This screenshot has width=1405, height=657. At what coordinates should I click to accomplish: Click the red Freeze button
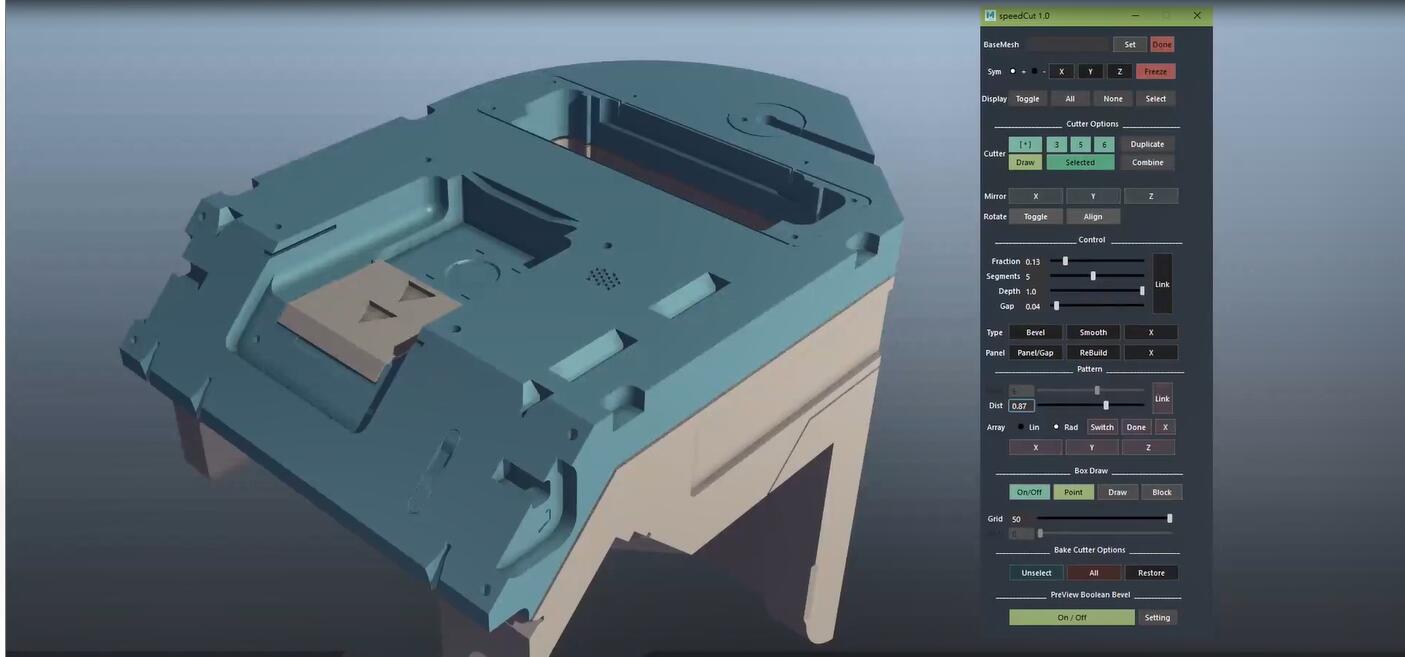(x=1155, y=71)
